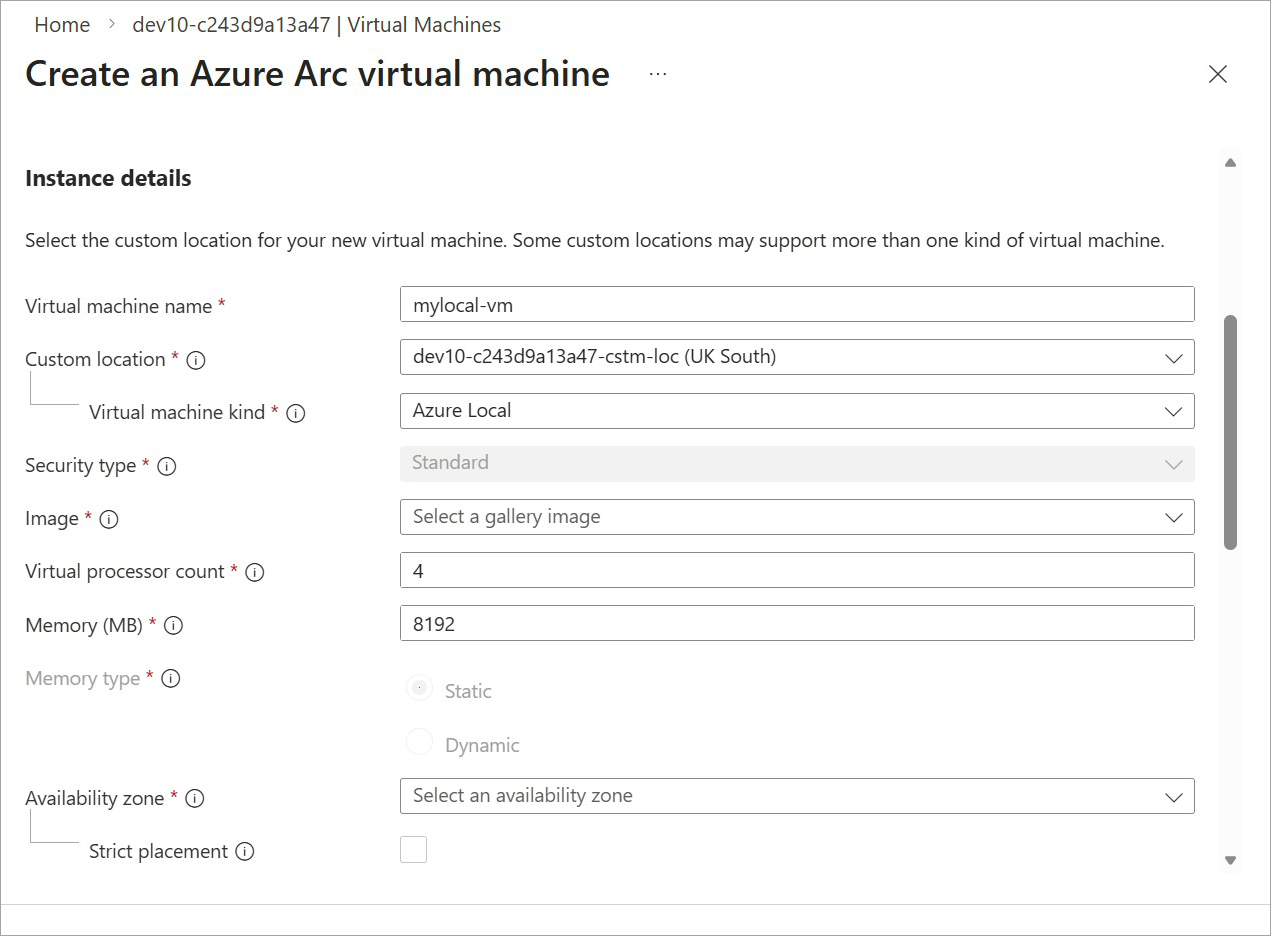Image resolution: width=1271 pixels, height=936 pixels.
Task: Click the Virtual machine name input field
Action: click(x=796, y=305)
